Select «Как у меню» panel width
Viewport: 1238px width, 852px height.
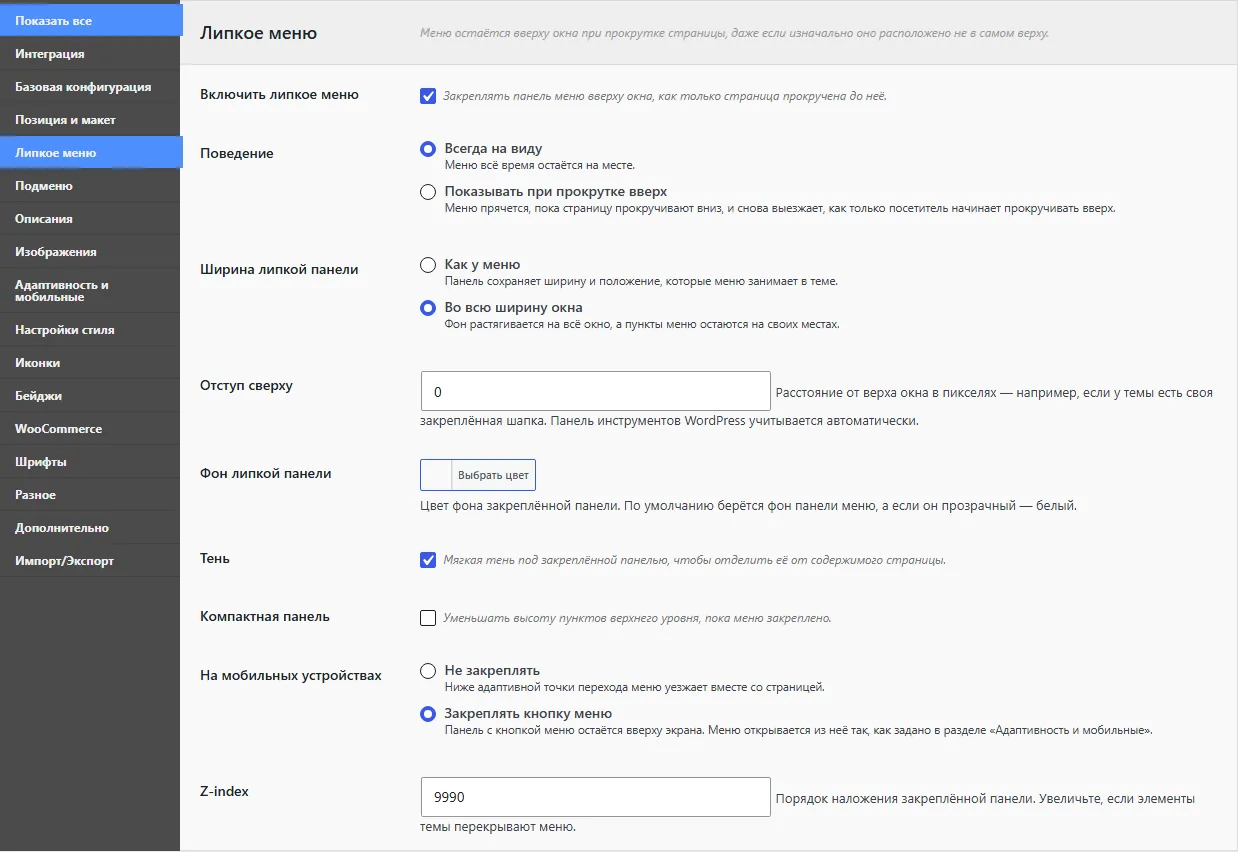(428, 265)
